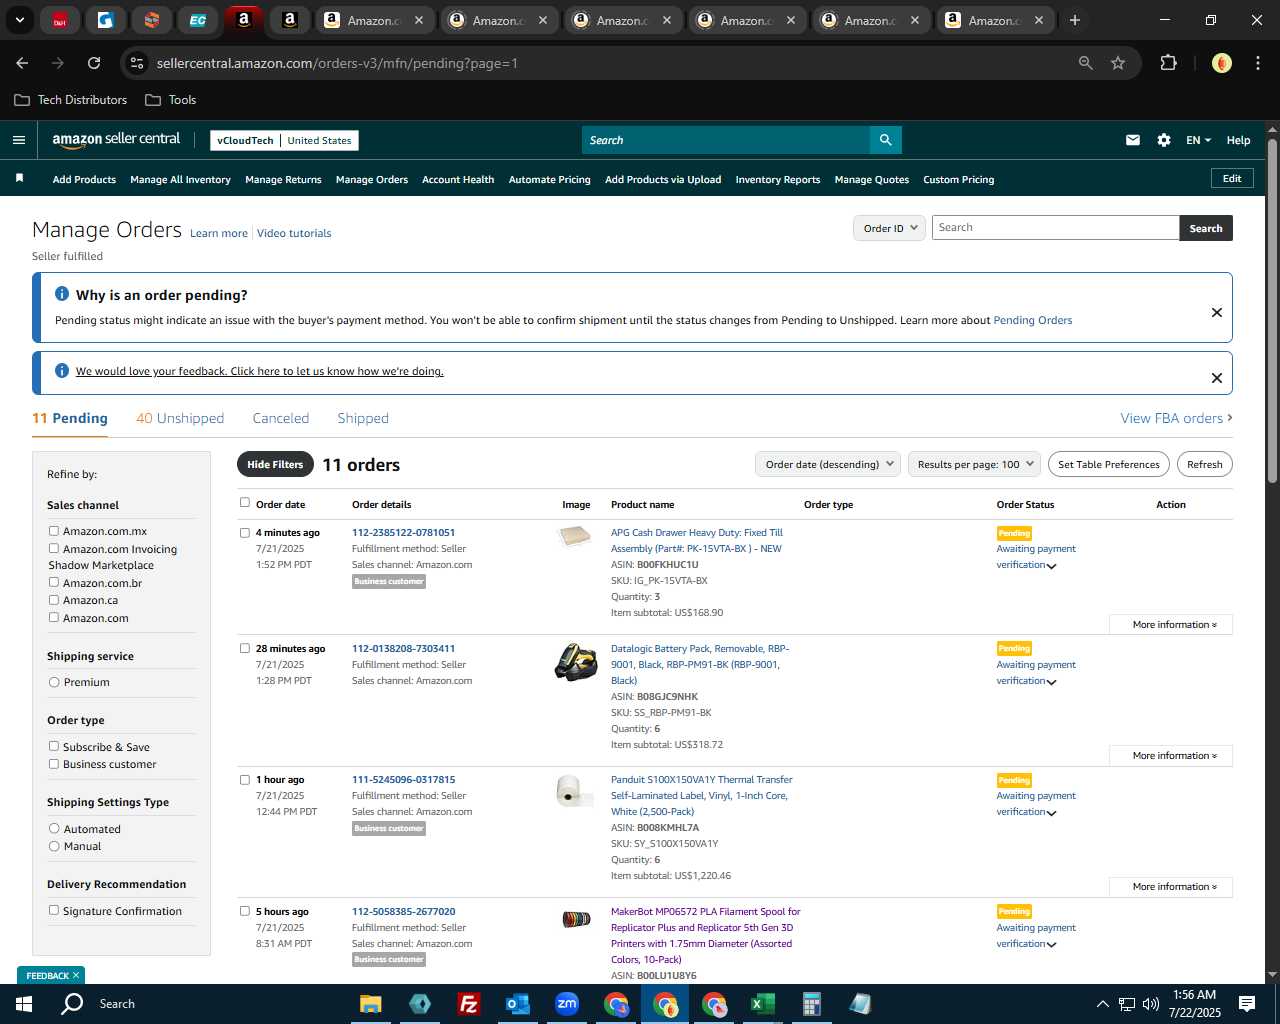
Task: Open the Order ID search type dropdown
Action: pyautogui.click(x=889, y=228)
